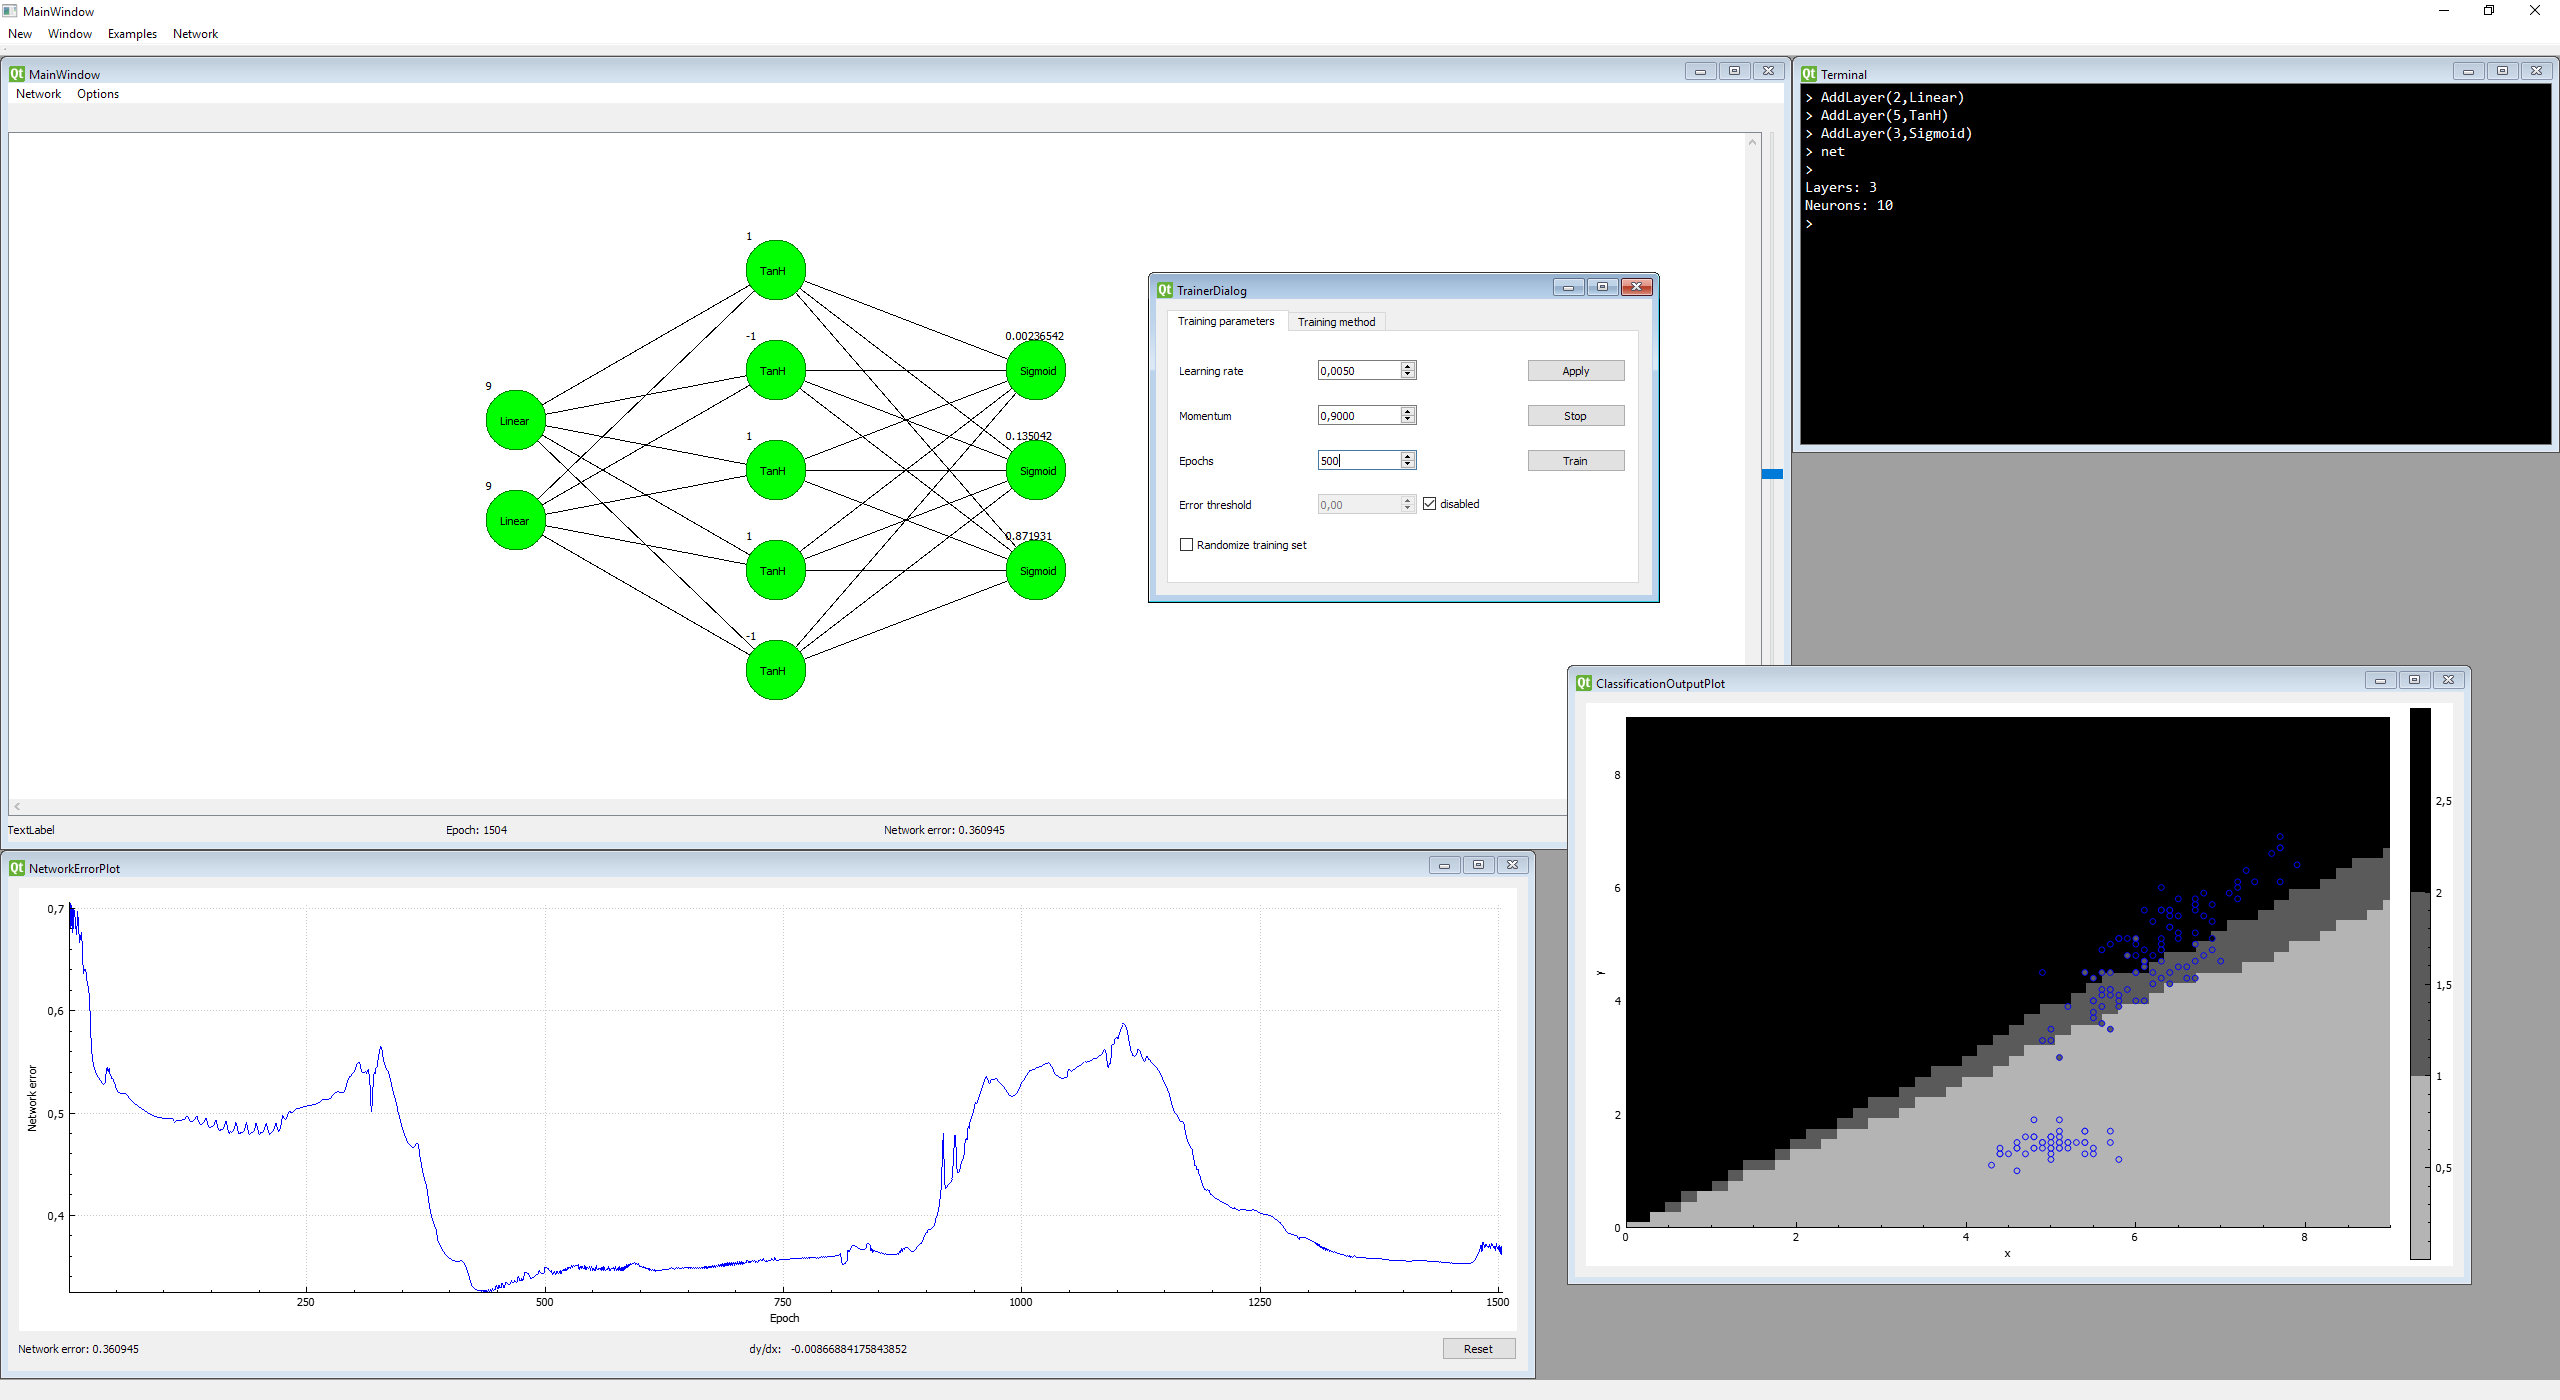Decrease Momentum using spinner down arrow

(1408, 419)
